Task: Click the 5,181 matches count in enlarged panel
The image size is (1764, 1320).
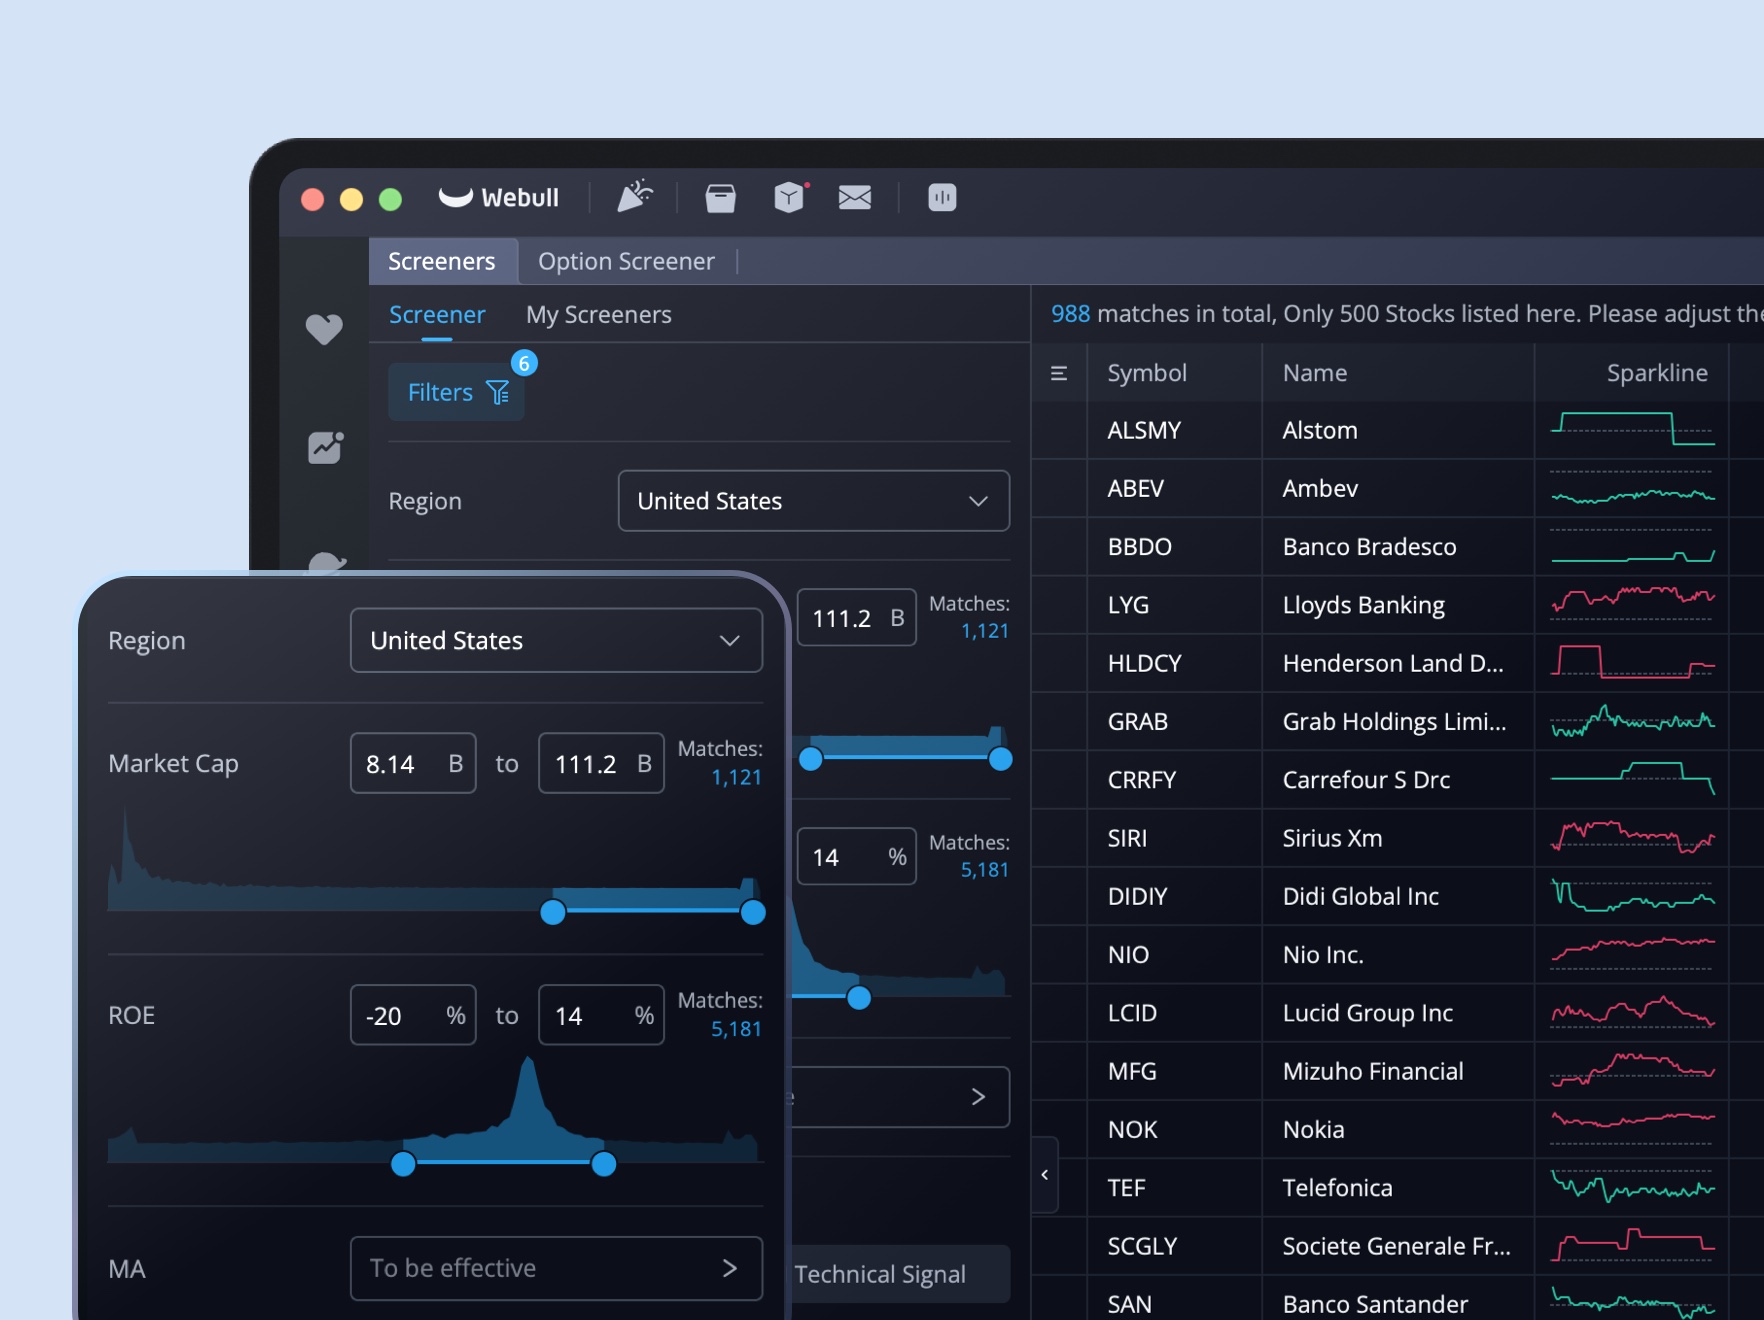Action: pos(736,1030)
